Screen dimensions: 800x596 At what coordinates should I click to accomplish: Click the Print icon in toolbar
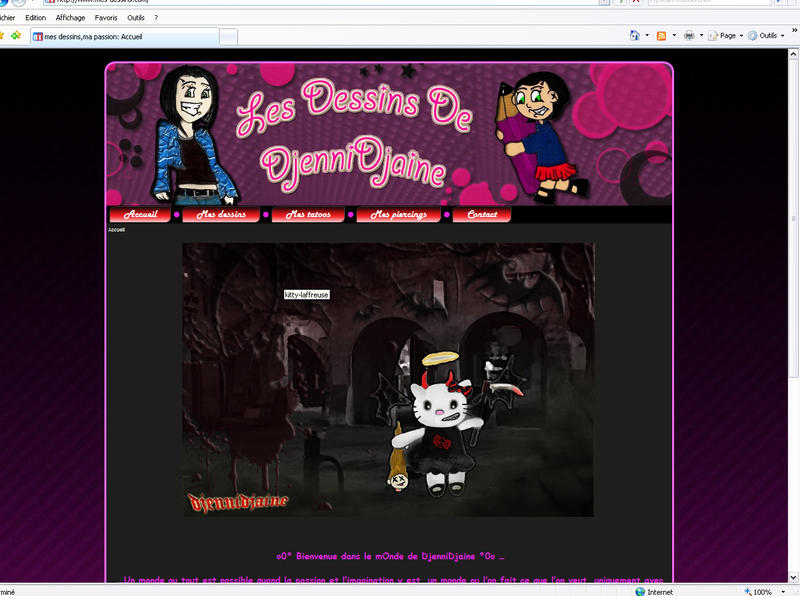point(689,35)
